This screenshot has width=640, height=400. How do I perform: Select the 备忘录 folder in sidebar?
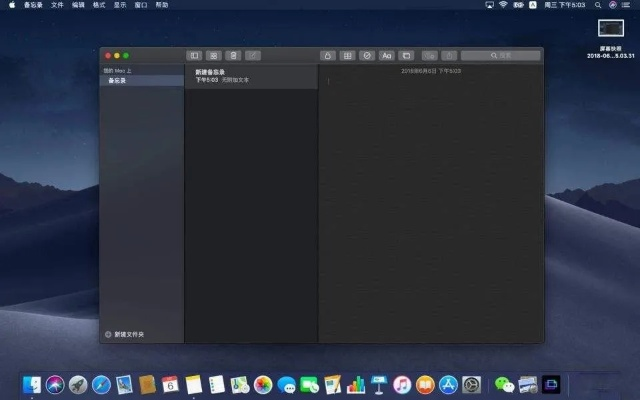[118, 80]
